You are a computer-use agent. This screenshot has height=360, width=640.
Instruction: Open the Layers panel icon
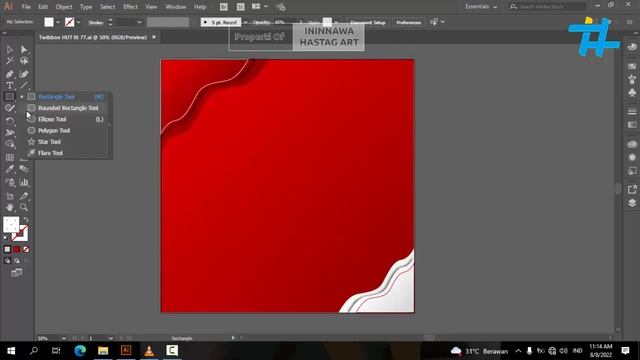tap(632, 203)
